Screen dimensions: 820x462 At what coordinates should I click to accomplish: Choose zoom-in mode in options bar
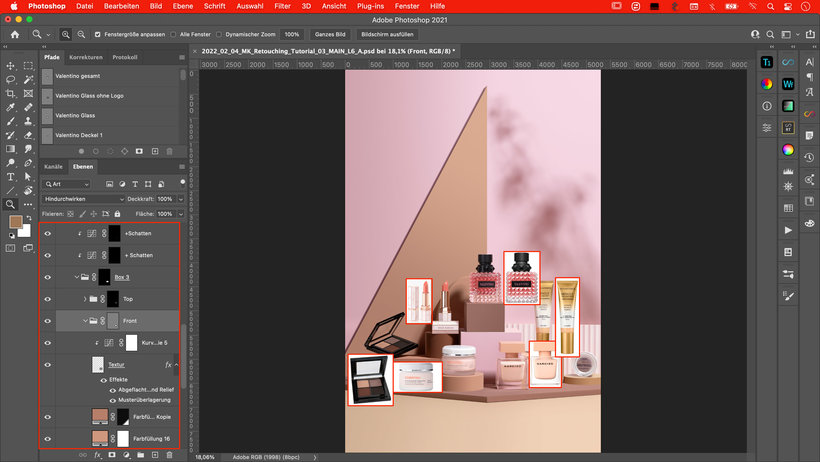point(65,35)
